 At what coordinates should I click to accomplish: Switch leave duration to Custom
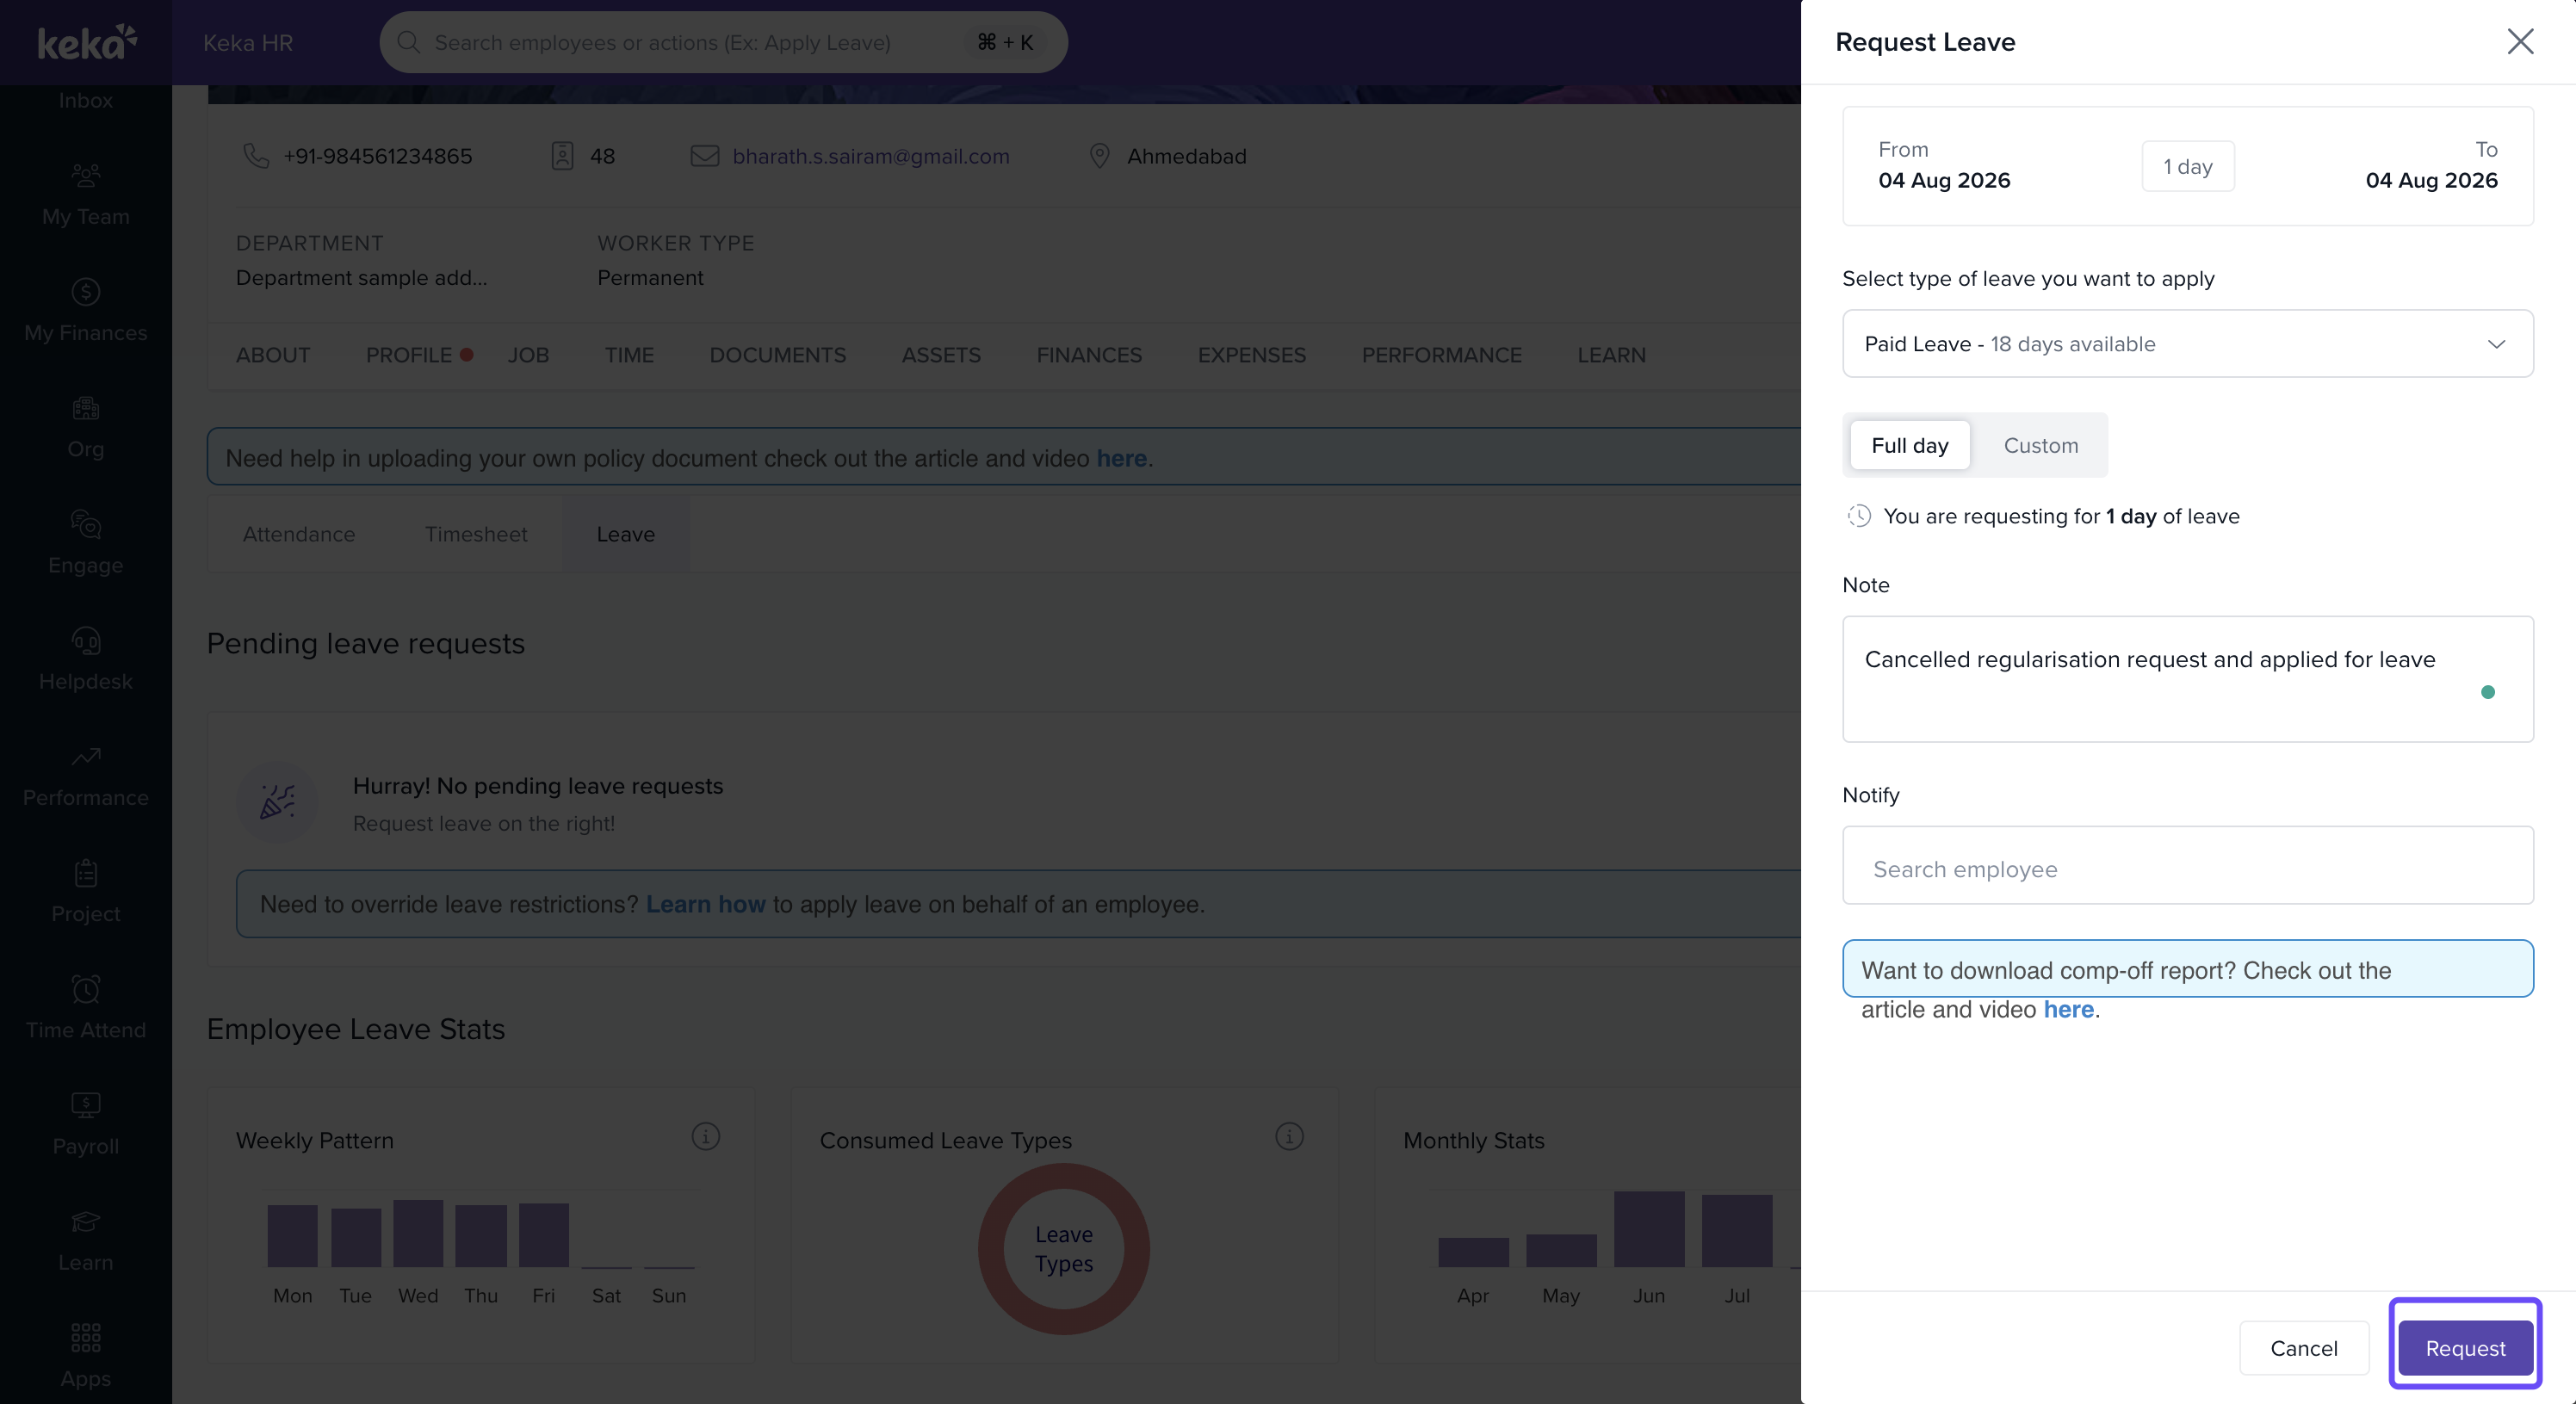pos(2041,445)
